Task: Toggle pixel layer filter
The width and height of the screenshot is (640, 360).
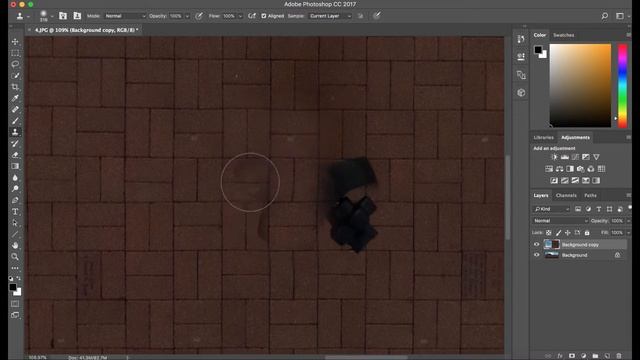Action: [578, 209]
